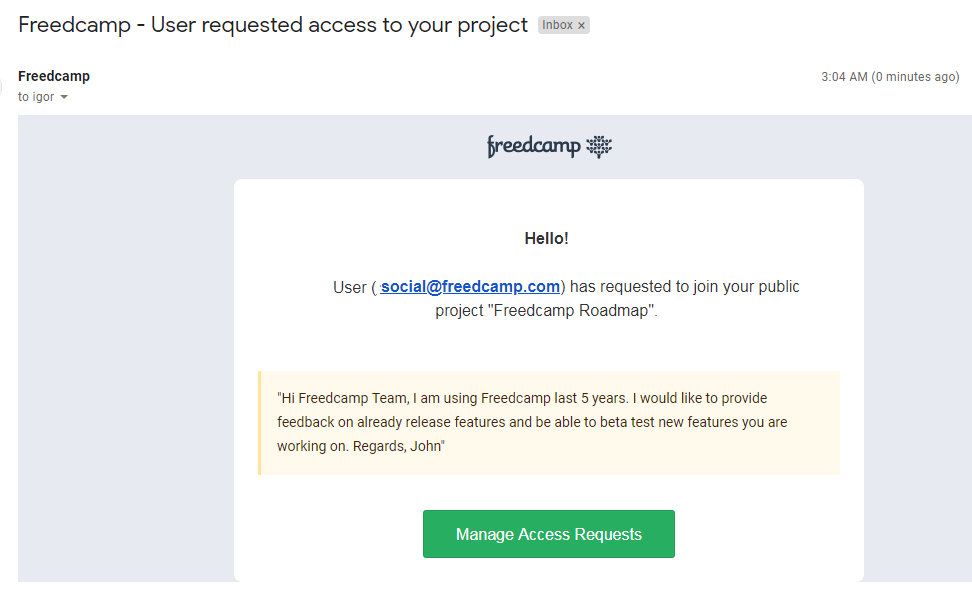This screenshot has height=598, width=972.
Task: Remove the Inbox label with its x
Action: [581, 26]
